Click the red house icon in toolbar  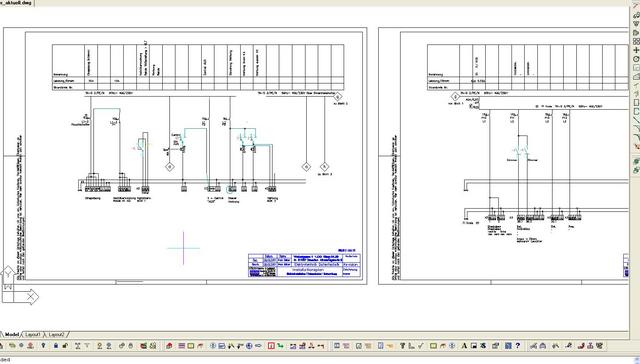[x=169, y=346]
